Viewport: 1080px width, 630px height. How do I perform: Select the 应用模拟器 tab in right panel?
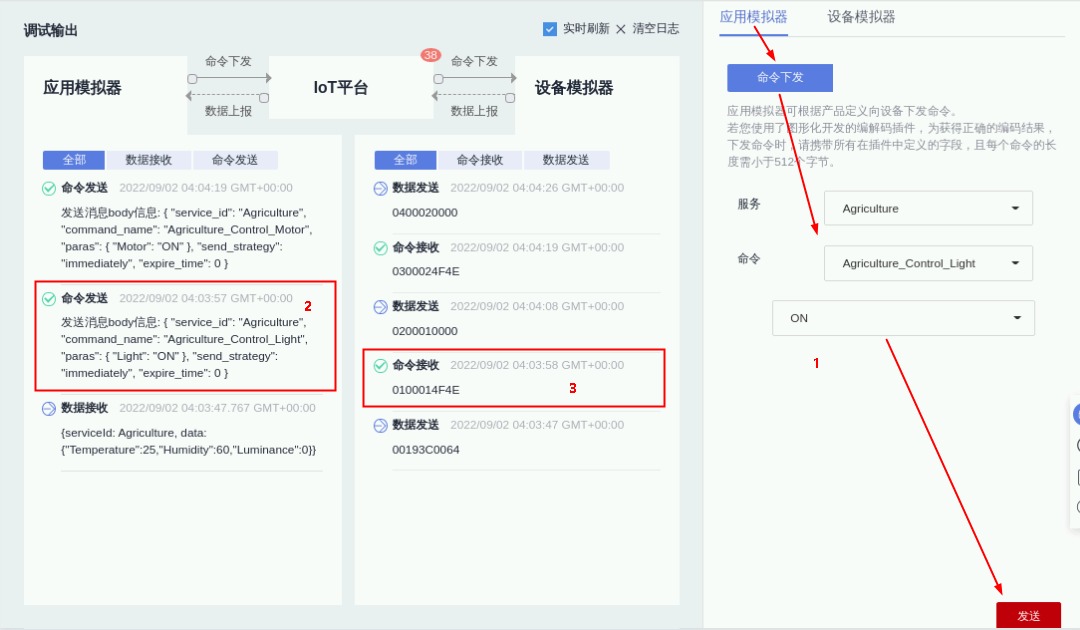tap(753, 17)
